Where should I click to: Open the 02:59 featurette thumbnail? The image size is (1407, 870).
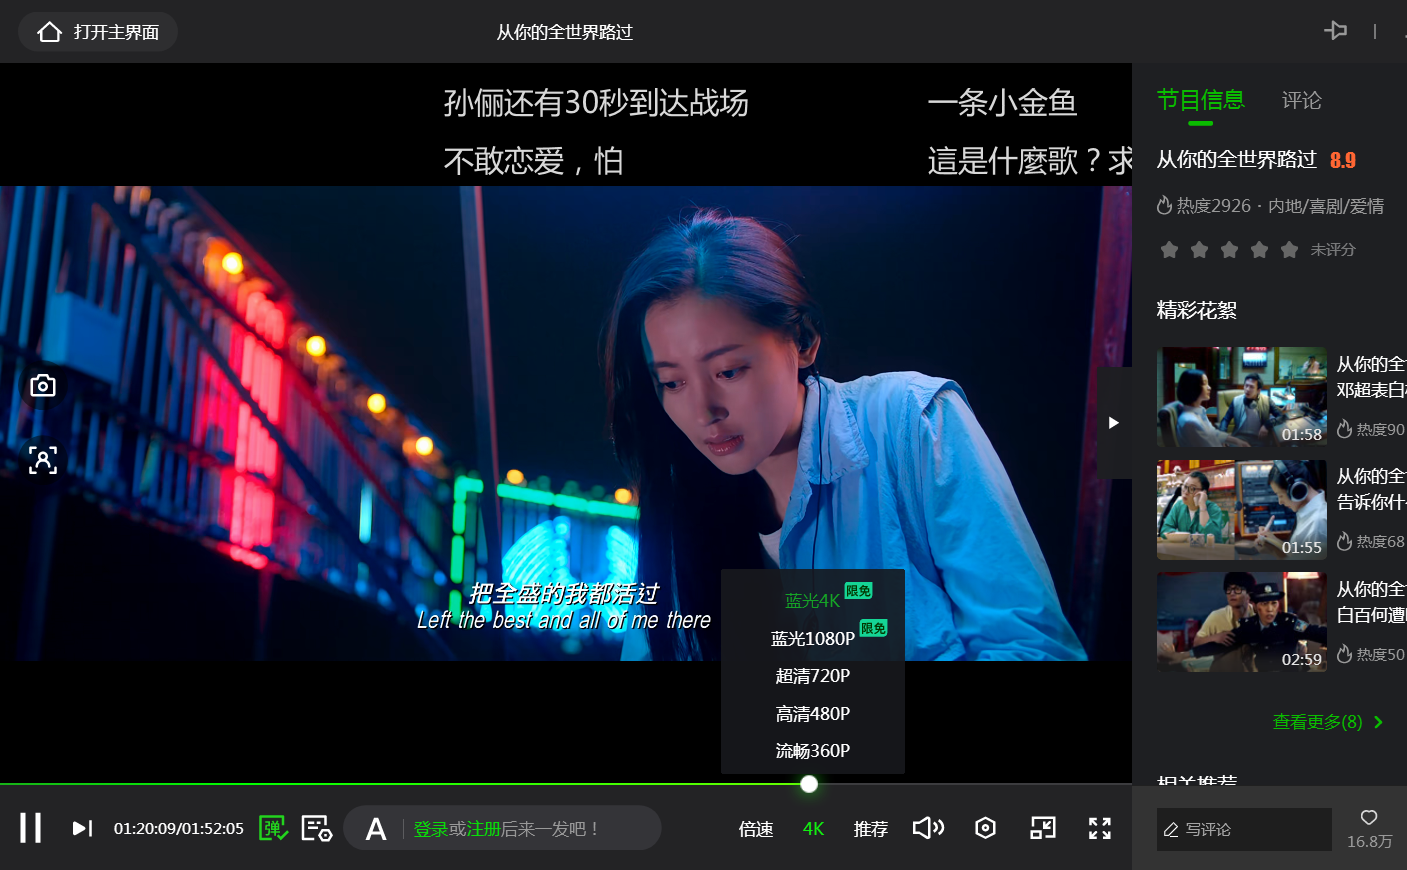1242,622
